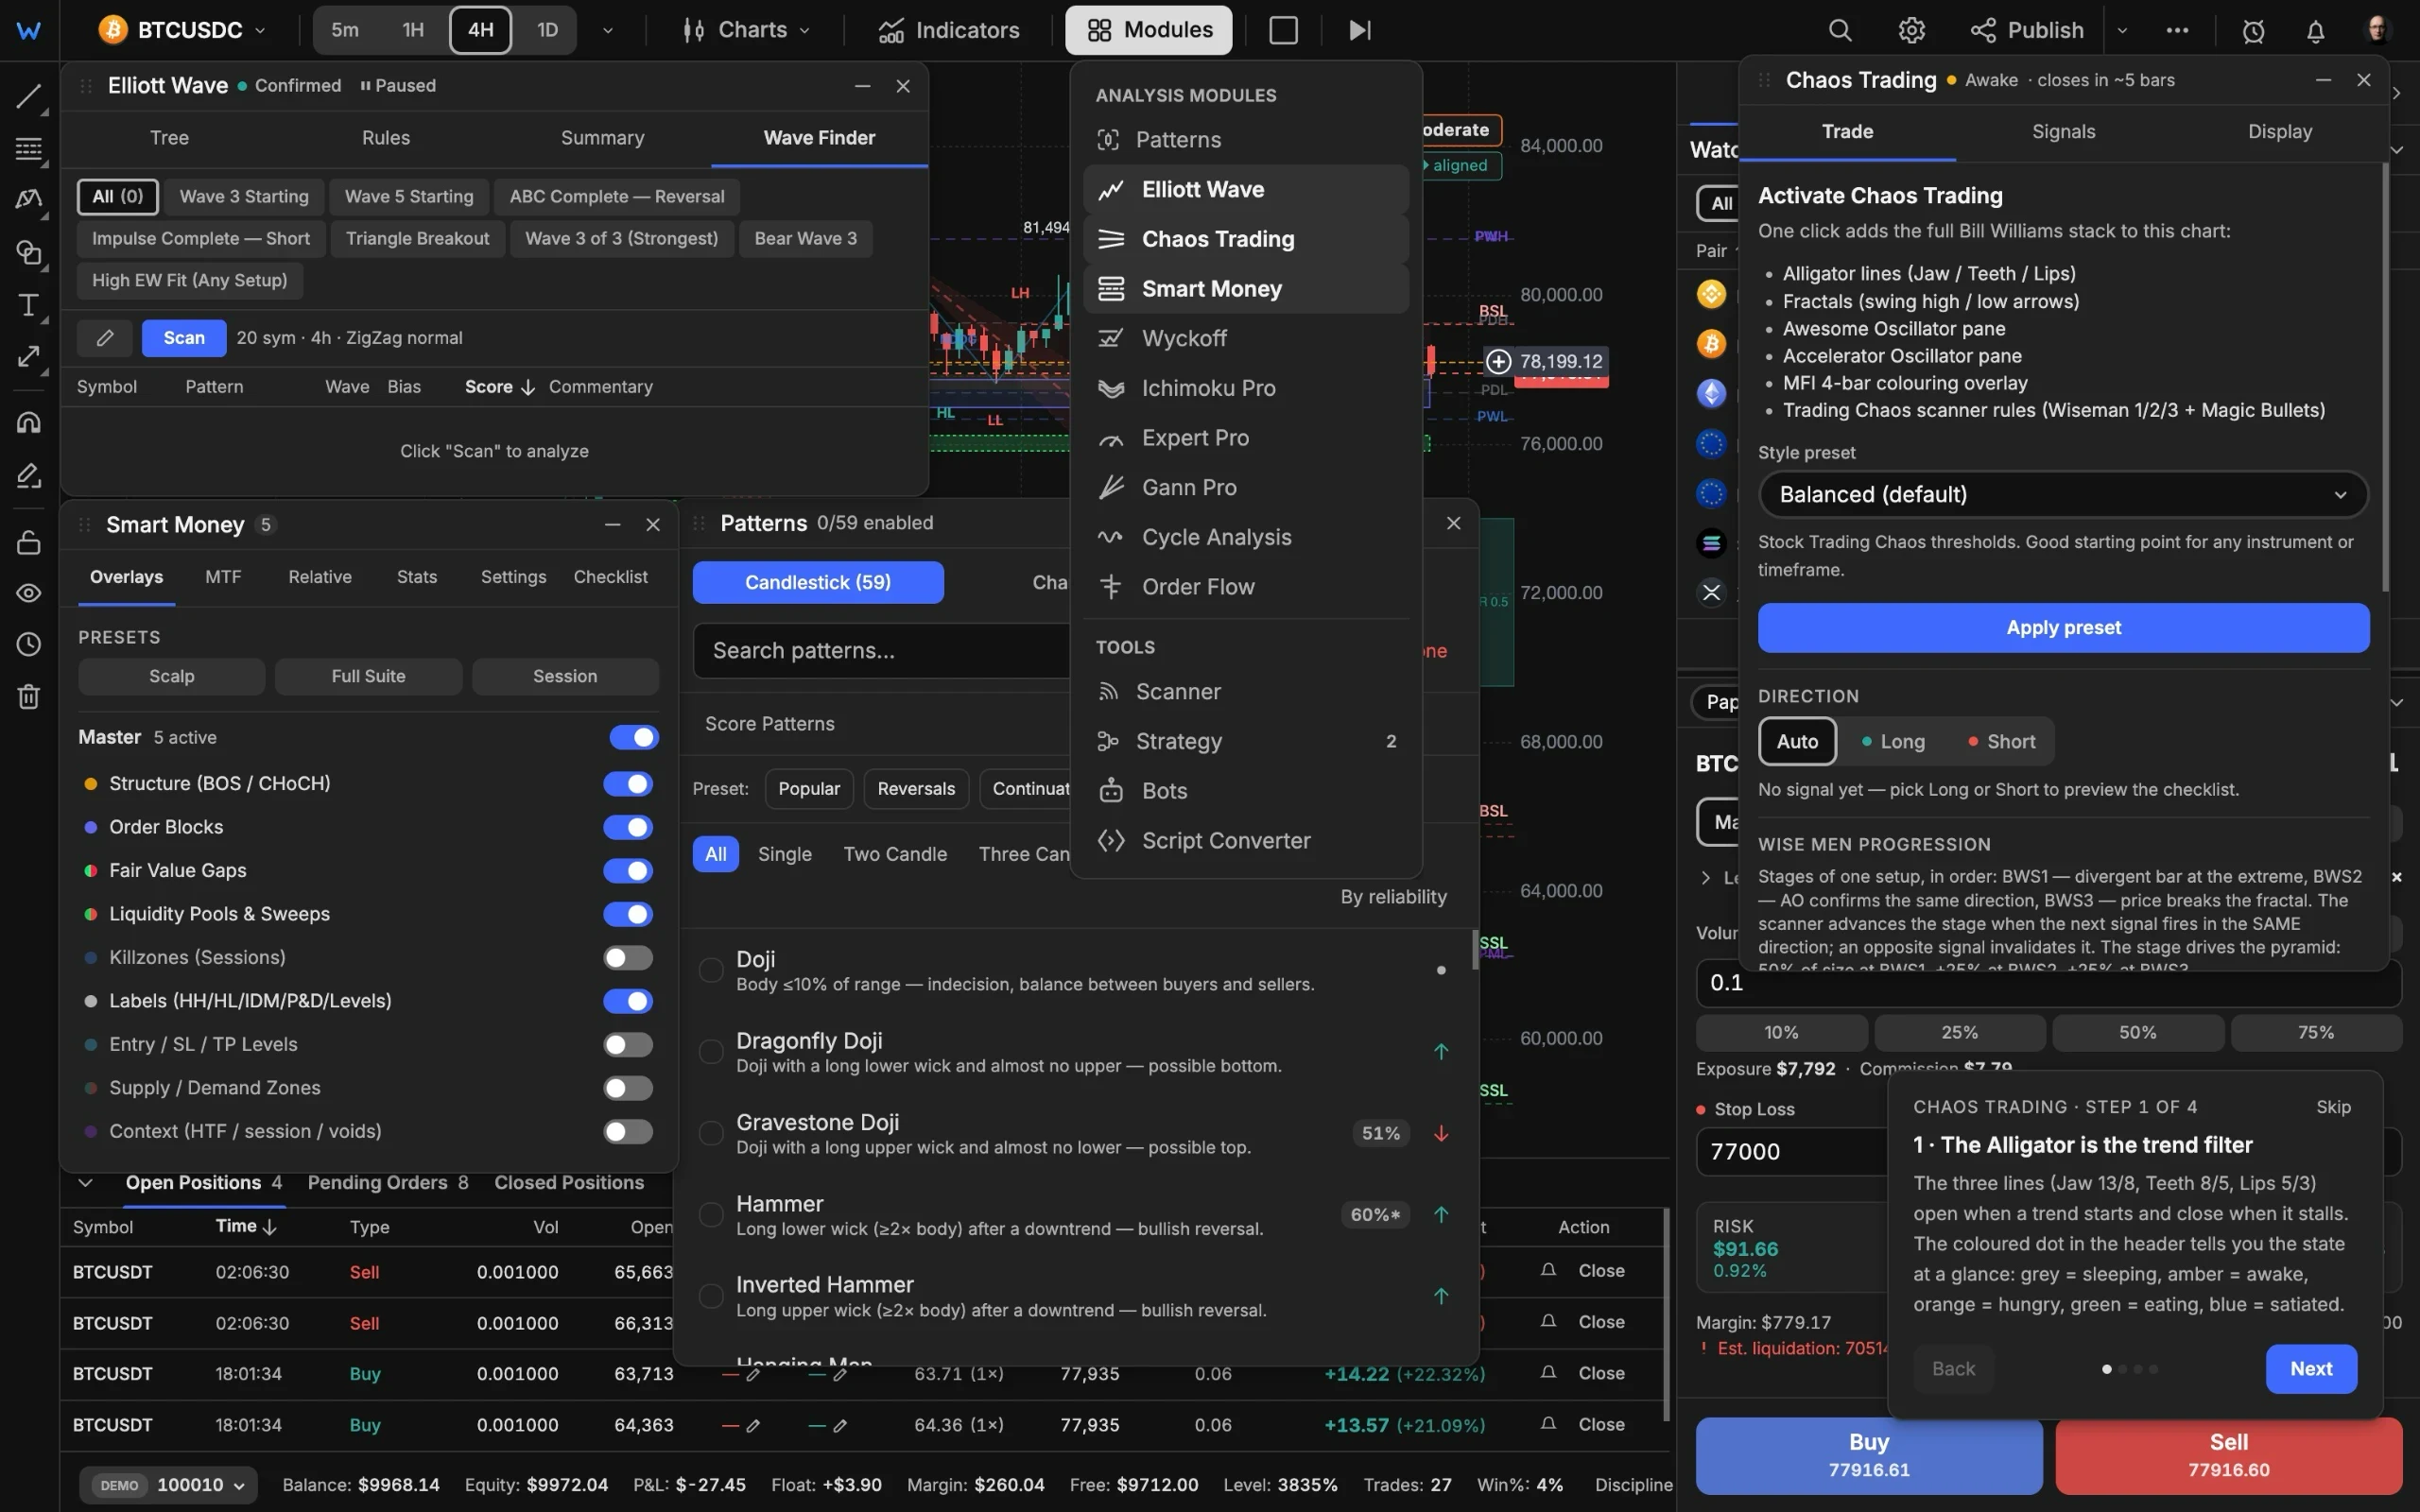Click the lock drawings icon in sidebar
The height and width of the screenshot is (1512, 2420).
[28, 542]
